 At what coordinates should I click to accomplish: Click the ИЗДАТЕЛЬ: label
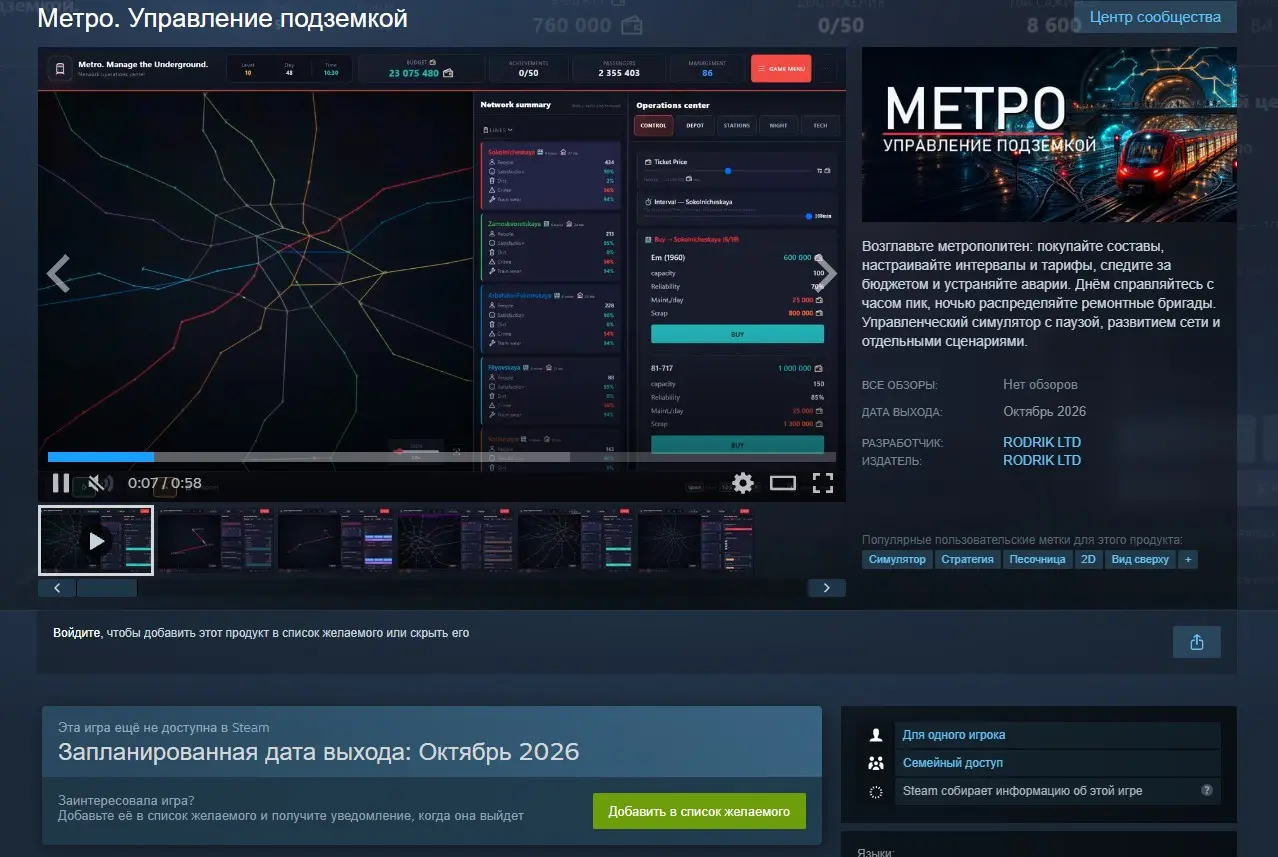892,461
